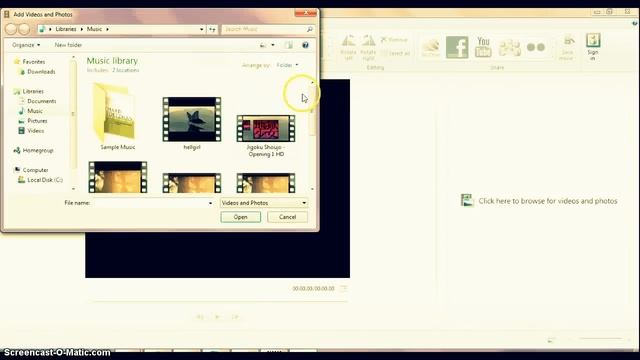This screenshot has width=640, height=360.
Task: Click the Rotate right icon
Action: click(368, 47)
